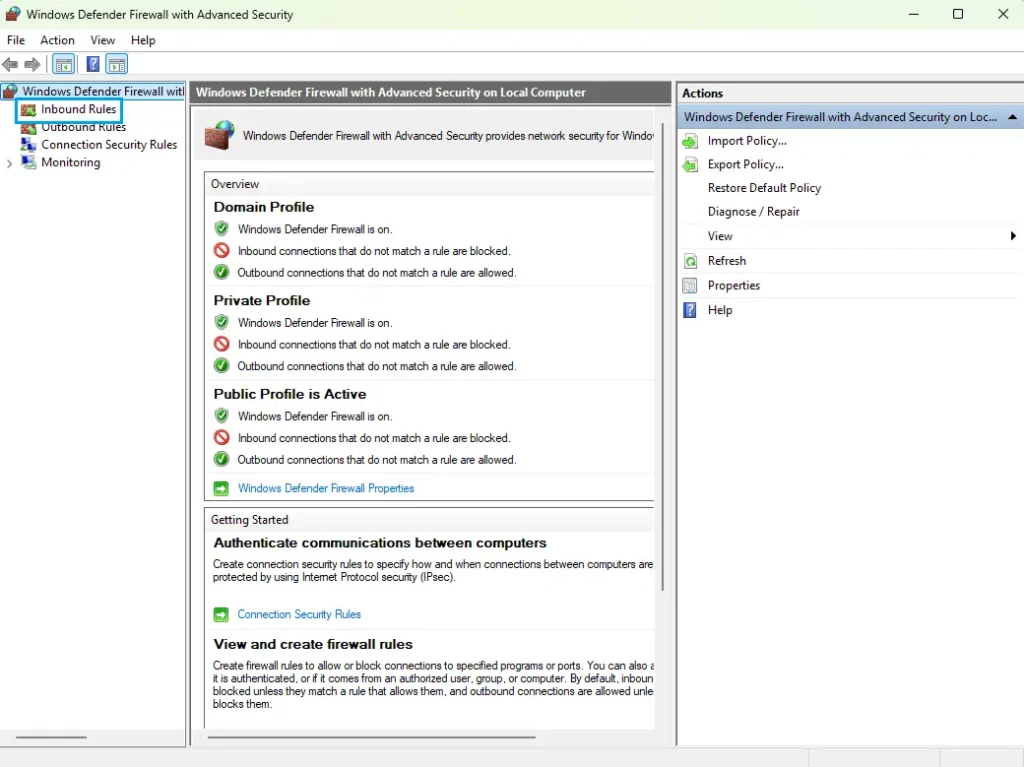This screenshot has height=767, width=1024.
Task: Click the Inbound Rules brick-wall icon
Action: click(x=28, y=109)
